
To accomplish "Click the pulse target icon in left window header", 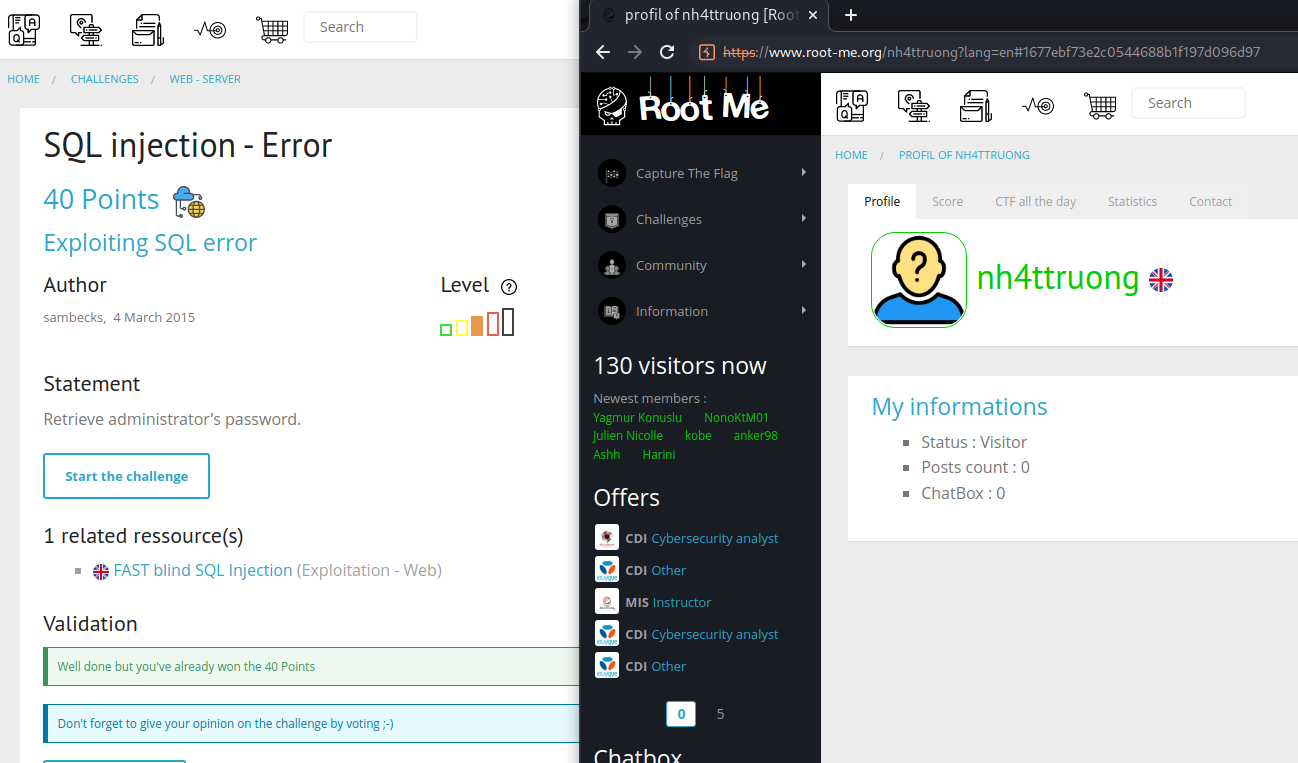I will (x=210, y=30).
